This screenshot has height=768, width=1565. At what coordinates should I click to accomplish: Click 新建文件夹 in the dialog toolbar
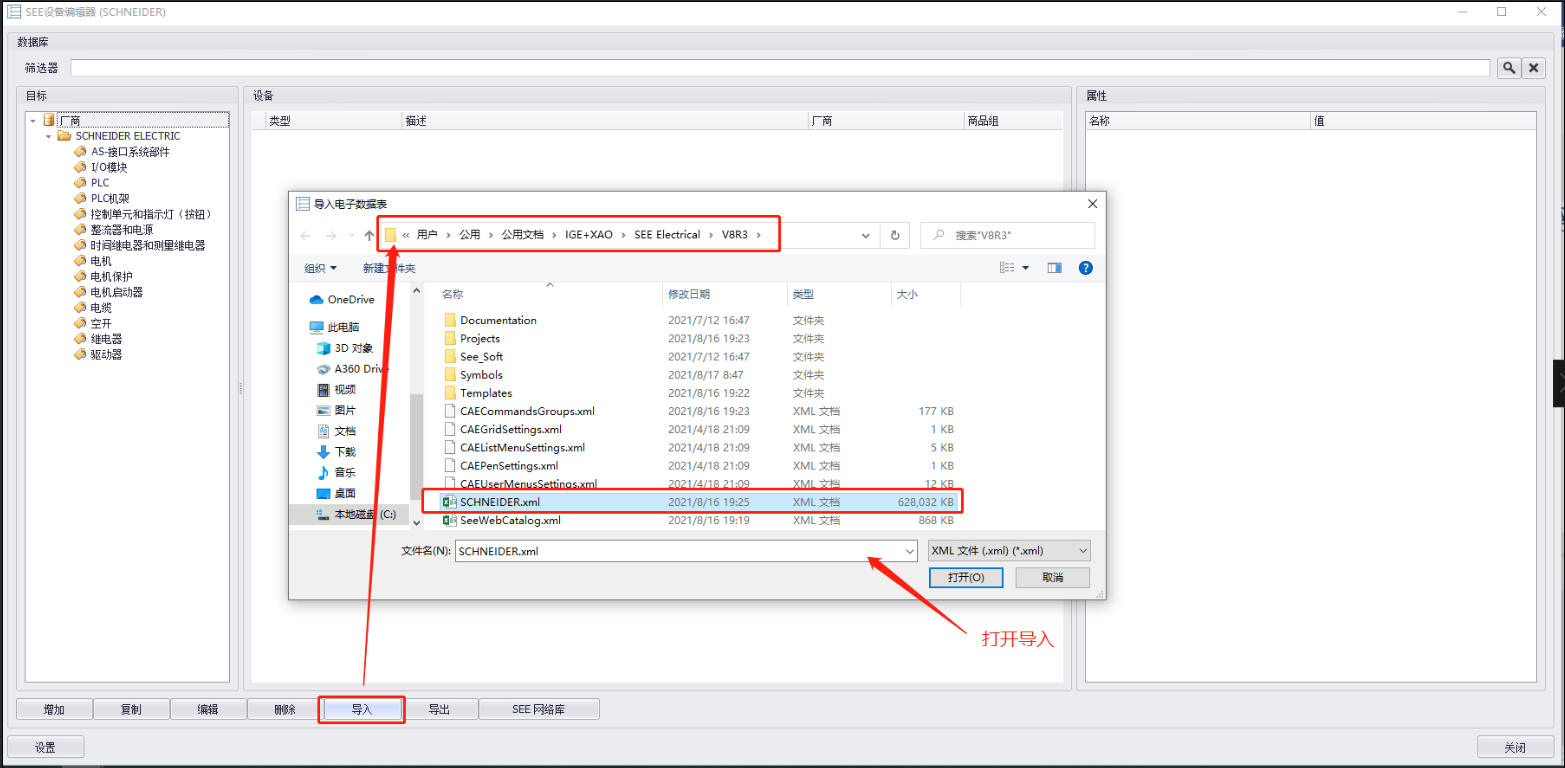(389, 268)
